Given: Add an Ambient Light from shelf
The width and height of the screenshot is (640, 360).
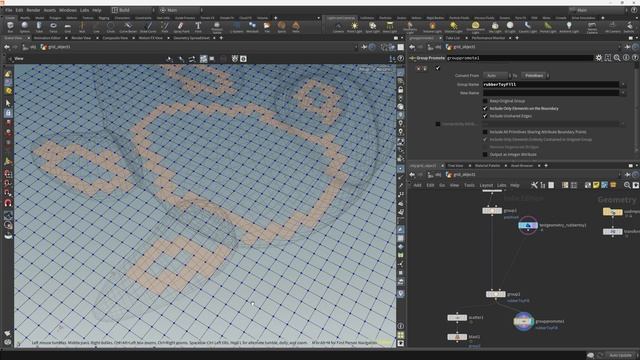Looking at the screenshot, I should (569, 27).
